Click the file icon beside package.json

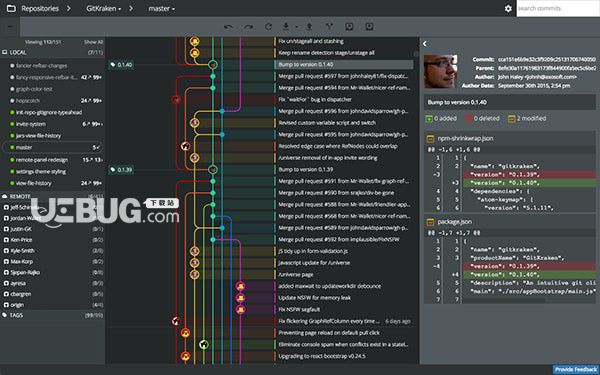[430, 222]
